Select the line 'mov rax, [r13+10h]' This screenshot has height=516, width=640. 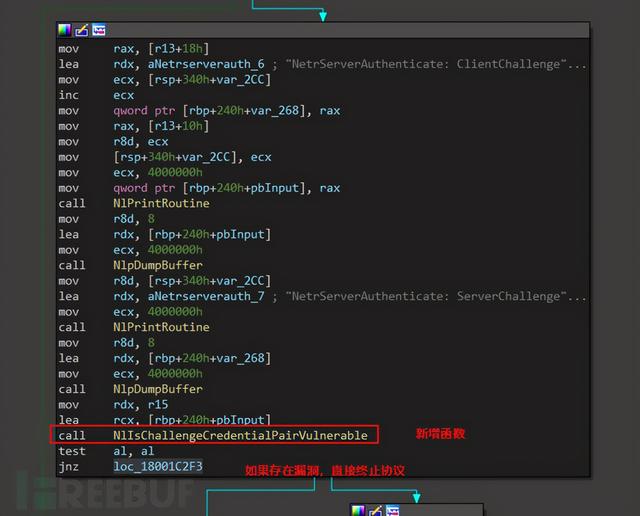point(133,126)
